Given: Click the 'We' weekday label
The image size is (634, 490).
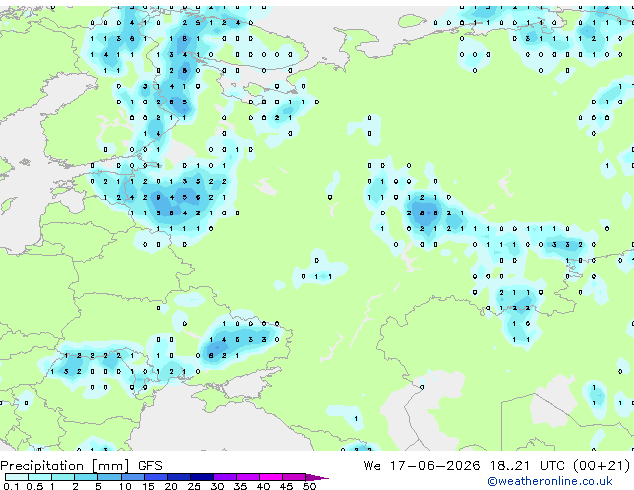Looking at the screenshot, I should point(372,466).
